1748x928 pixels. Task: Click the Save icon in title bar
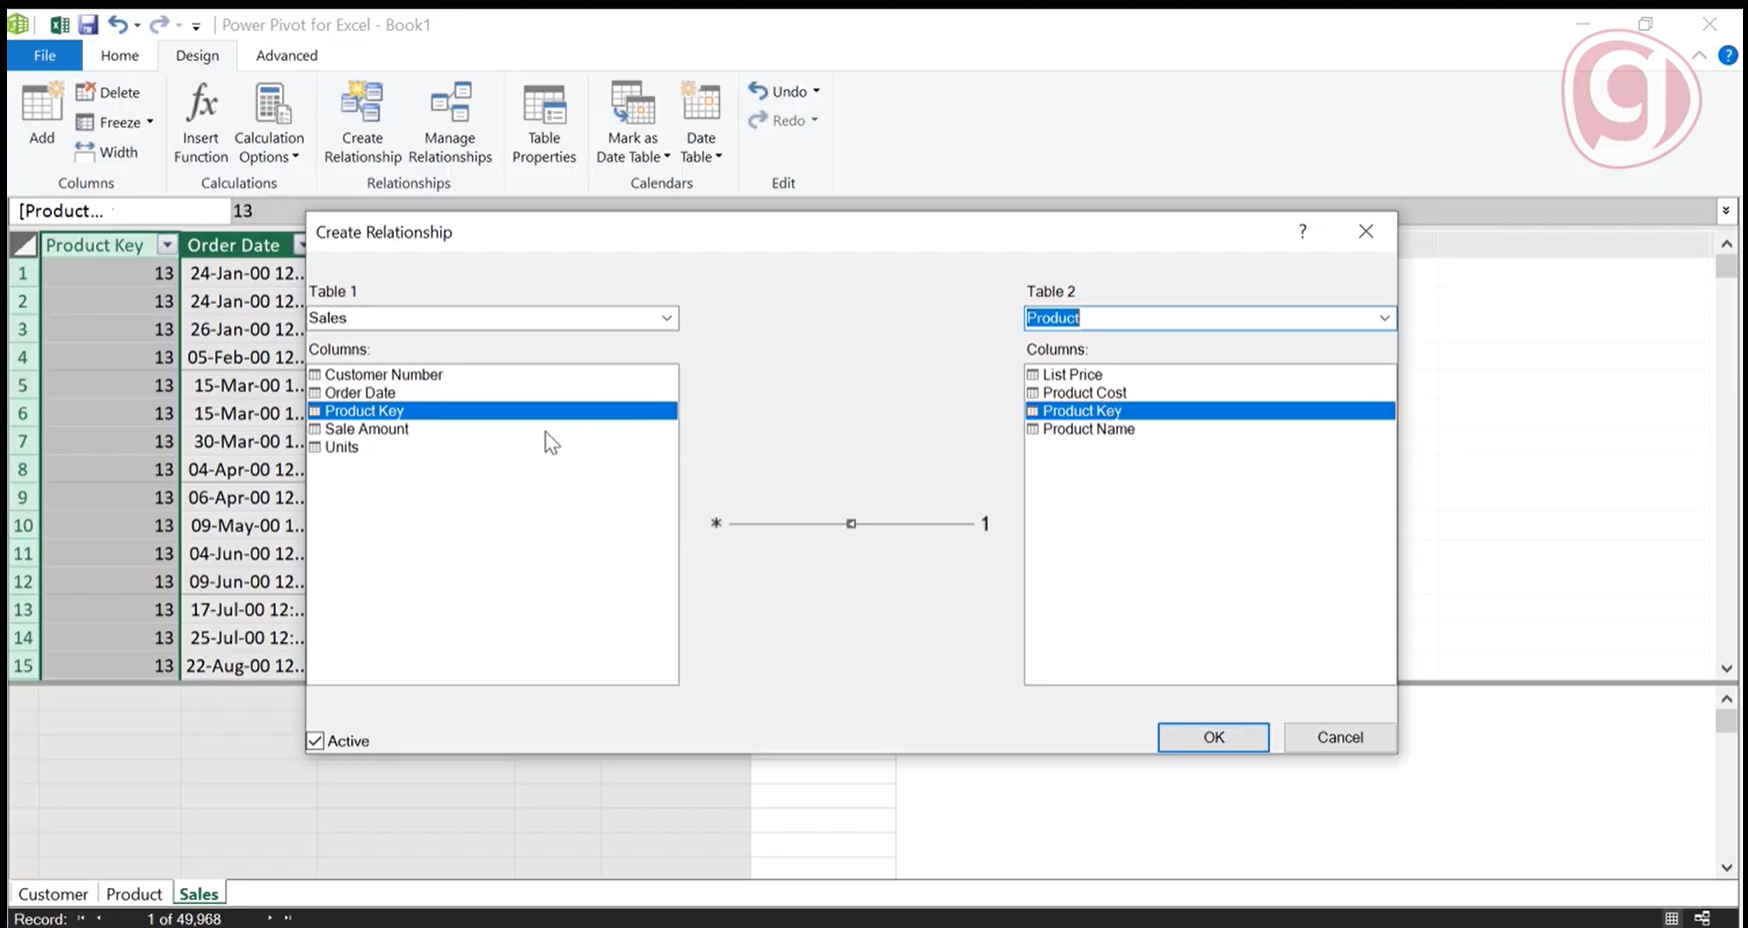coord(89,25)
